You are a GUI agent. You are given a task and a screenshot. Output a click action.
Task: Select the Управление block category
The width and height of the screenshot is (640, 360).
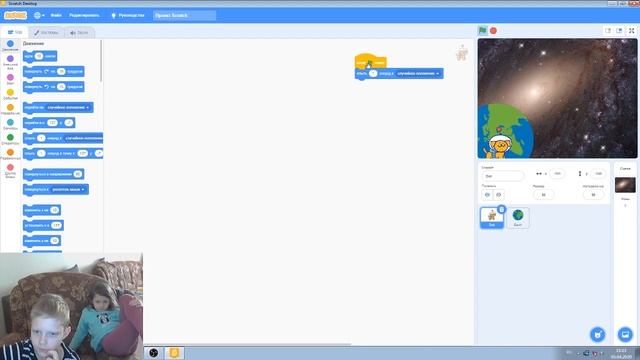(x=10, y=109)
